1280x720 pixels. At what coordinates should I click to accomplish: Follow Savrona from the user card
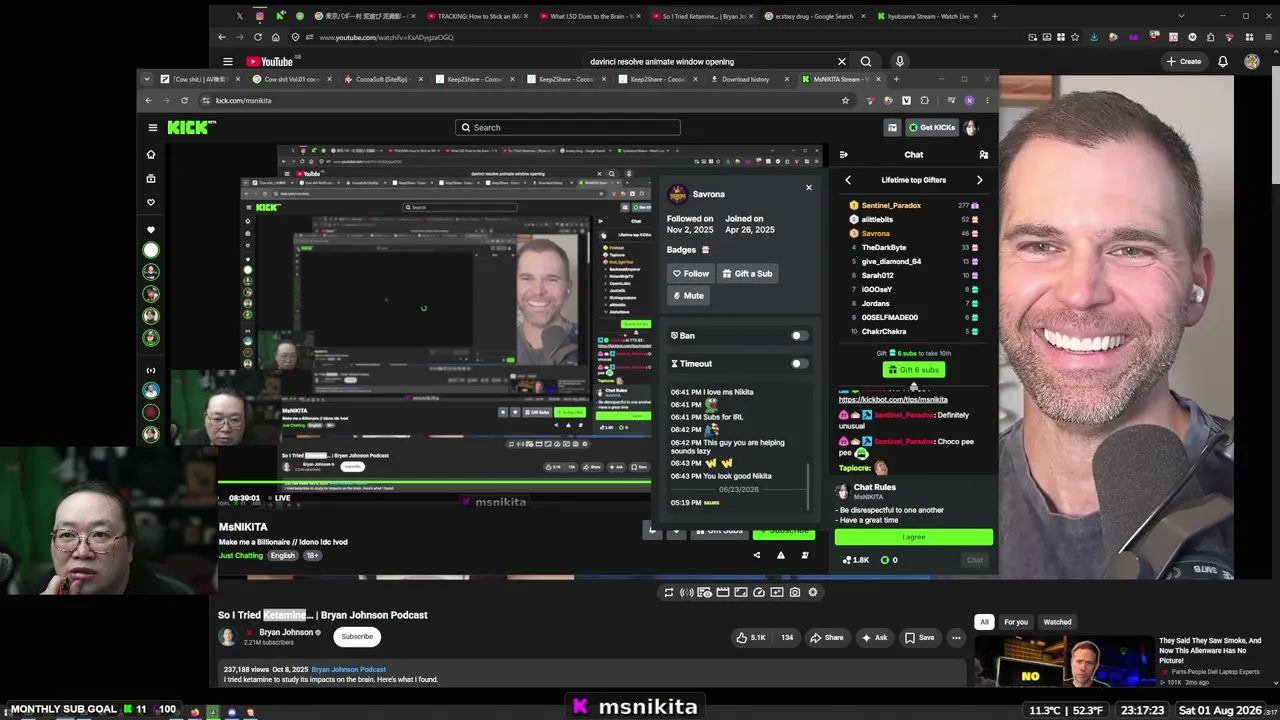[x=691, y=273]
